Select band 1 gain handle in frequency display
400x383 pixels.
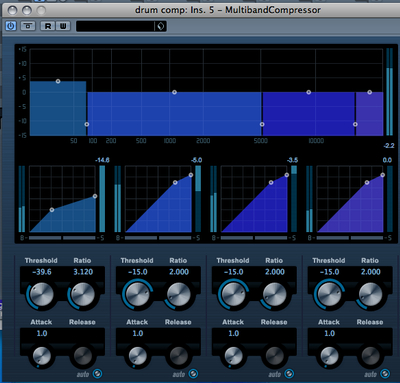coord(58,81)
